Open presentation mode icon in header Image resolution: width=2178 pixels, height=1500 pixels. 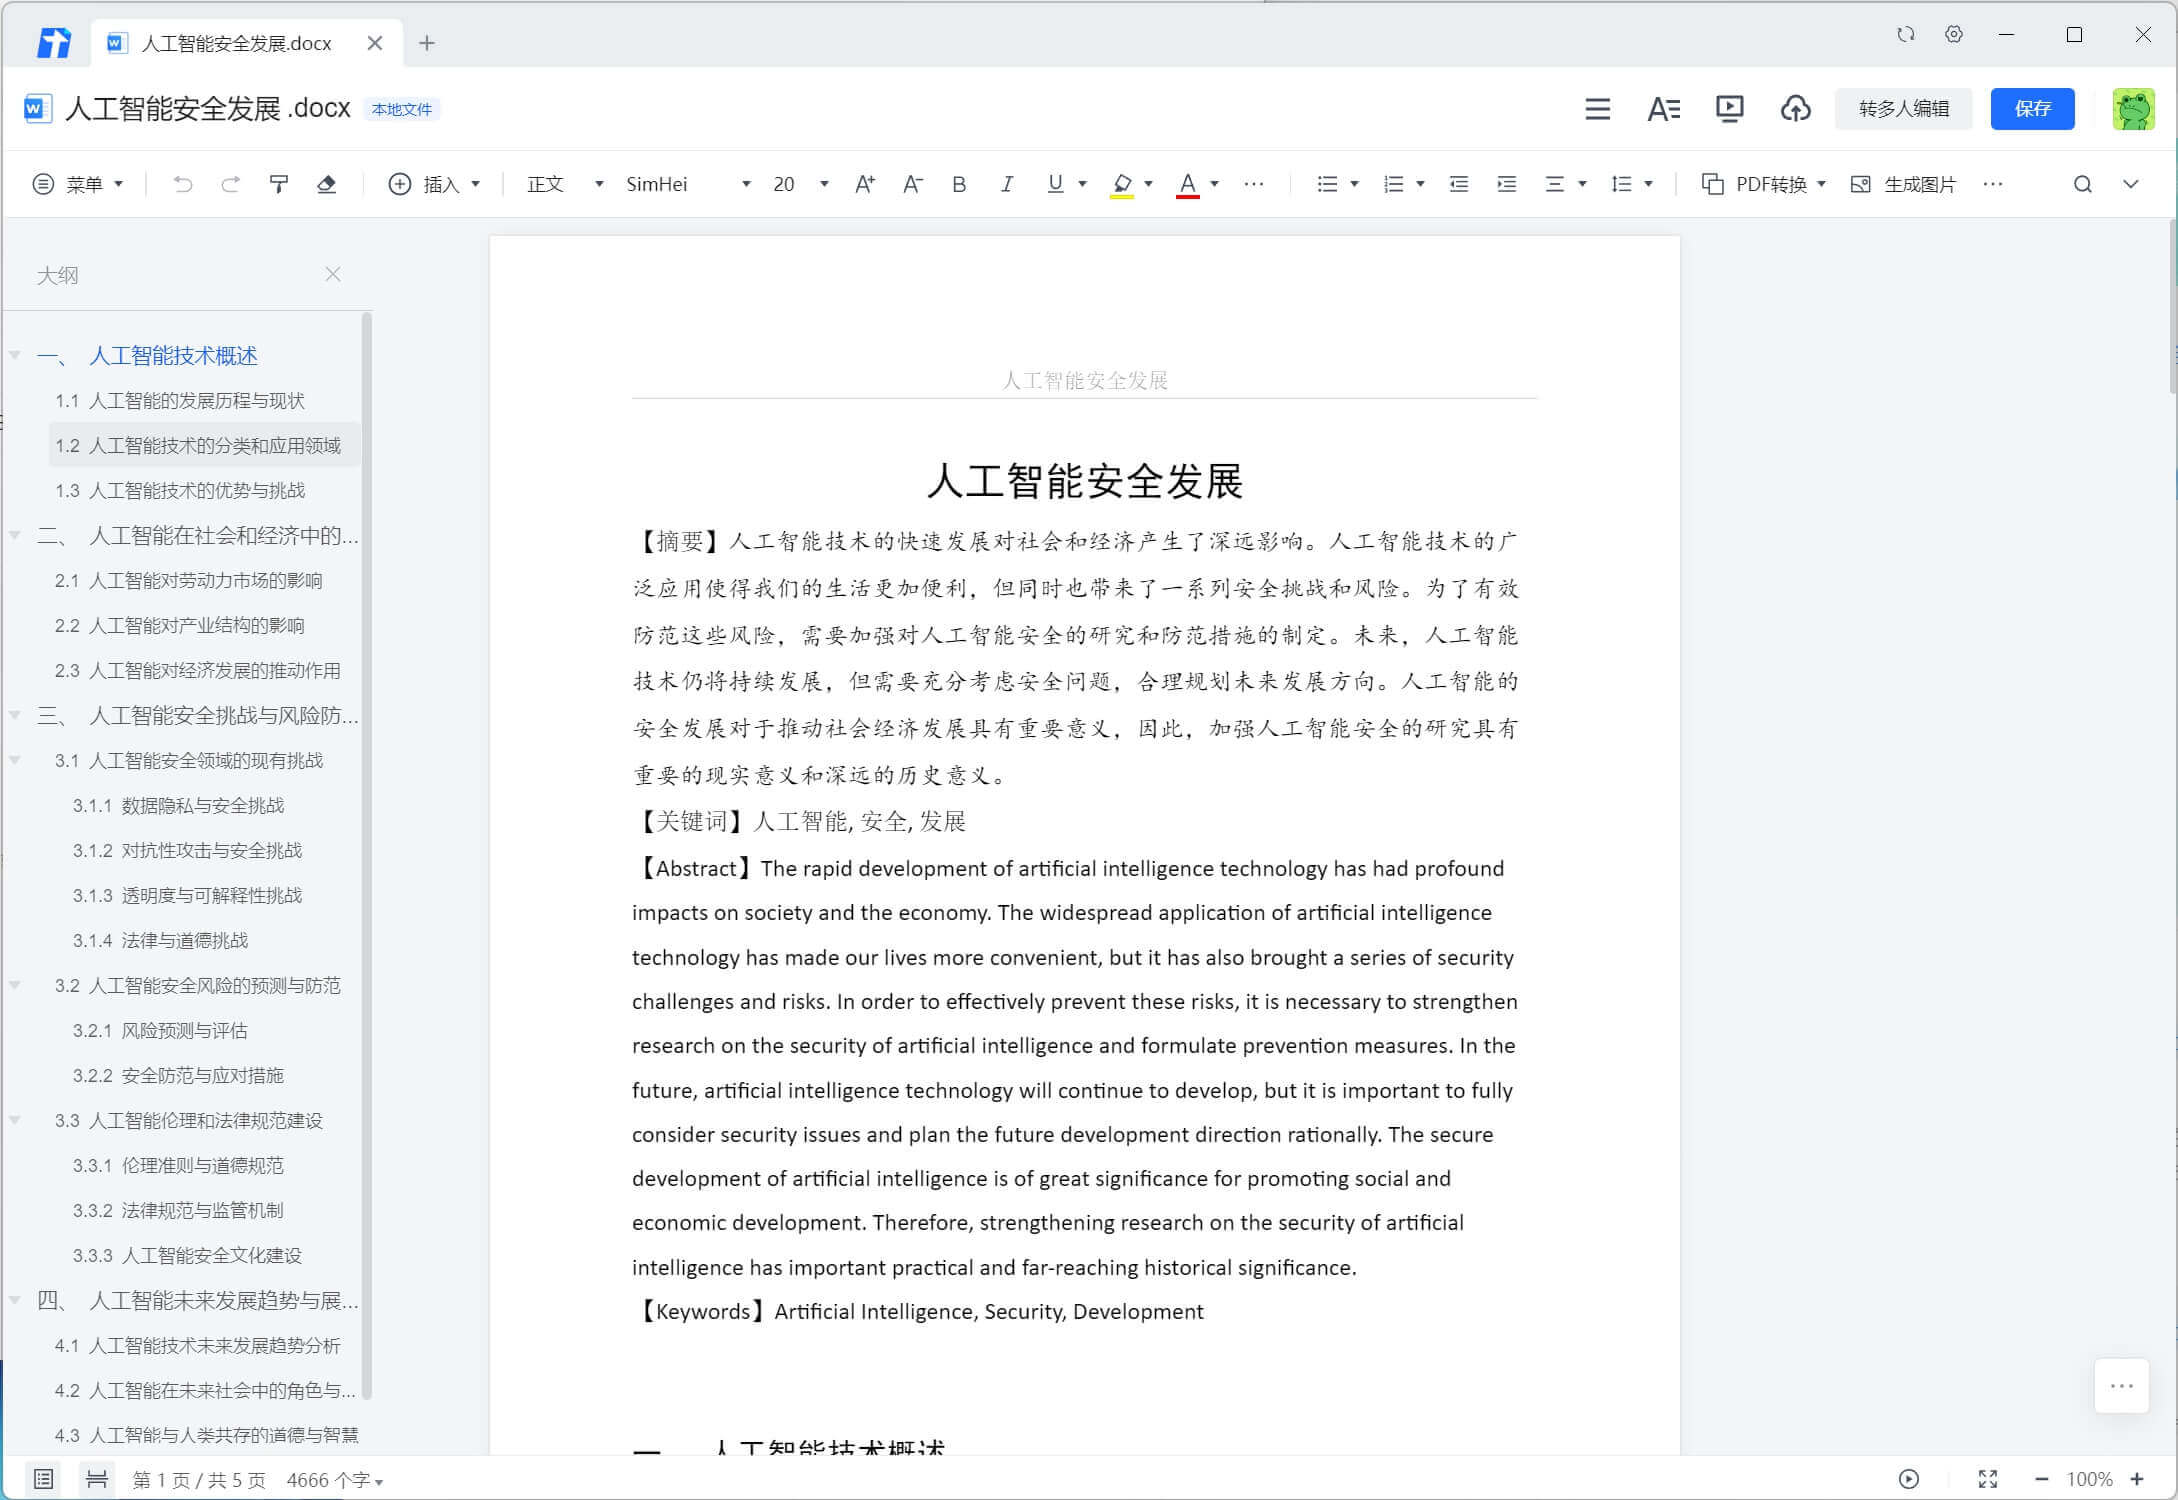click(x=1729, y=108)
